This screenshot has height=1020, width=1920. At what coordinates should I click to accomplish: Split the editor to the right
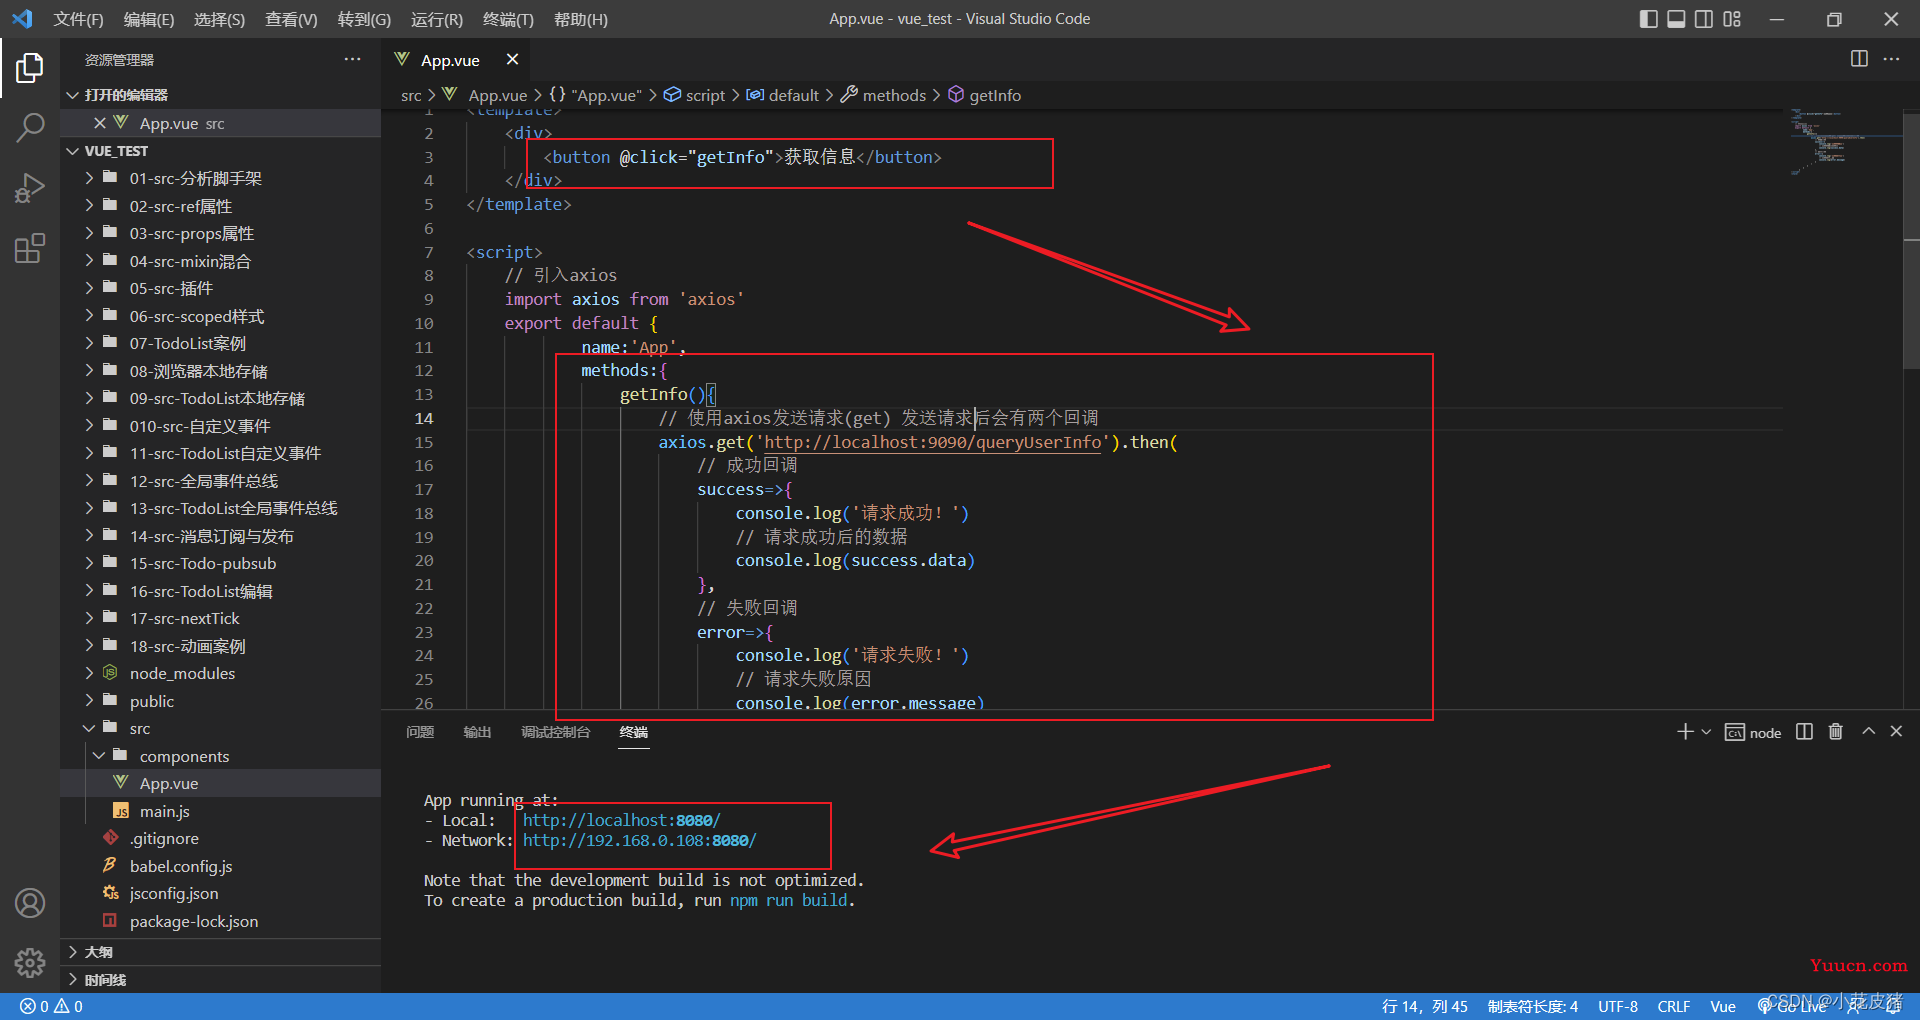pos(1859,59)
